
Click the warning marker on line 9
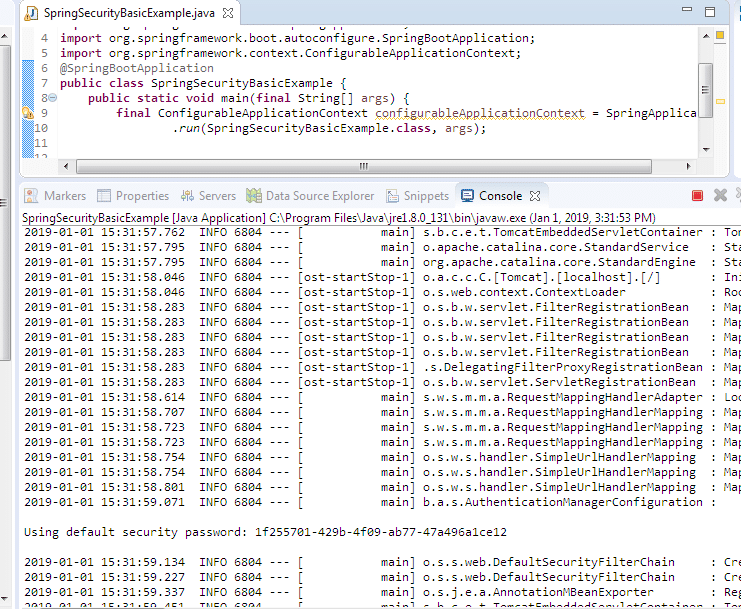tap(28, 113)
